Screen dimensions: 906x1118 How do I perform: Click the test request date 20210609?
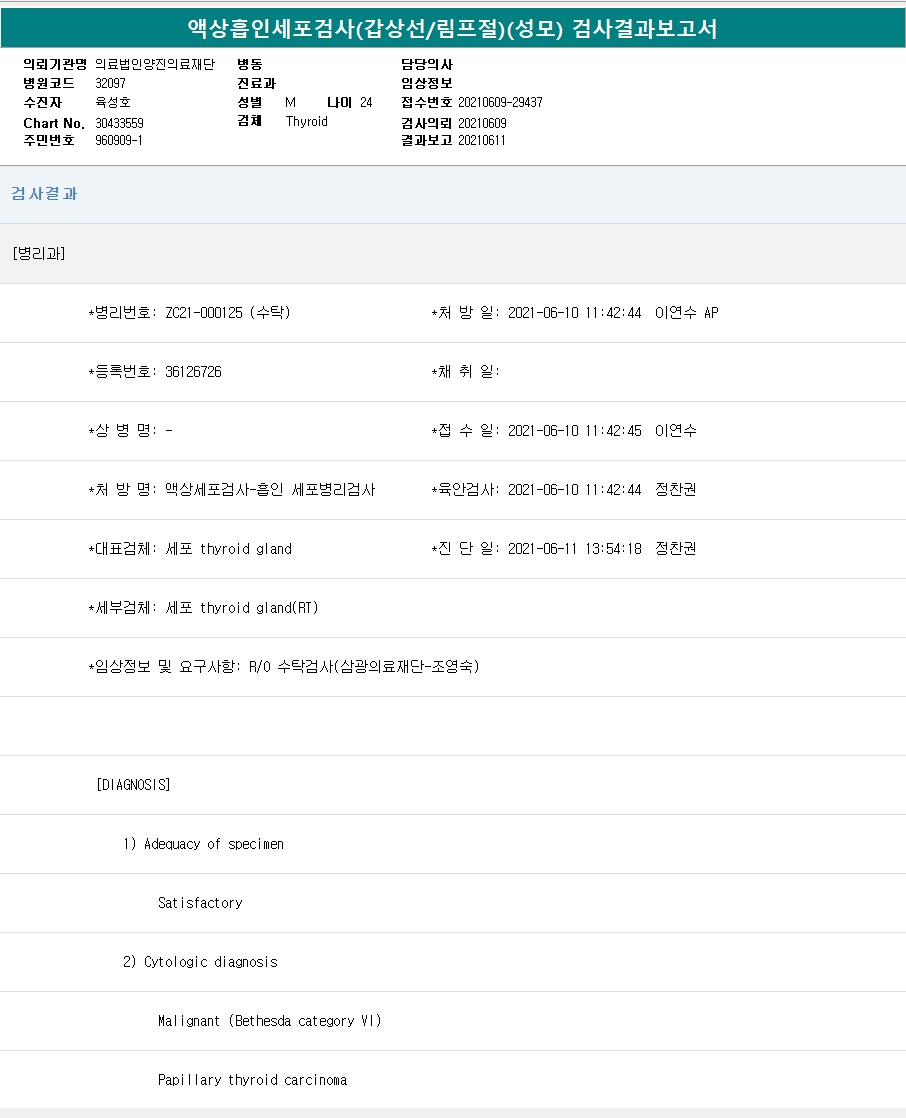482,123
